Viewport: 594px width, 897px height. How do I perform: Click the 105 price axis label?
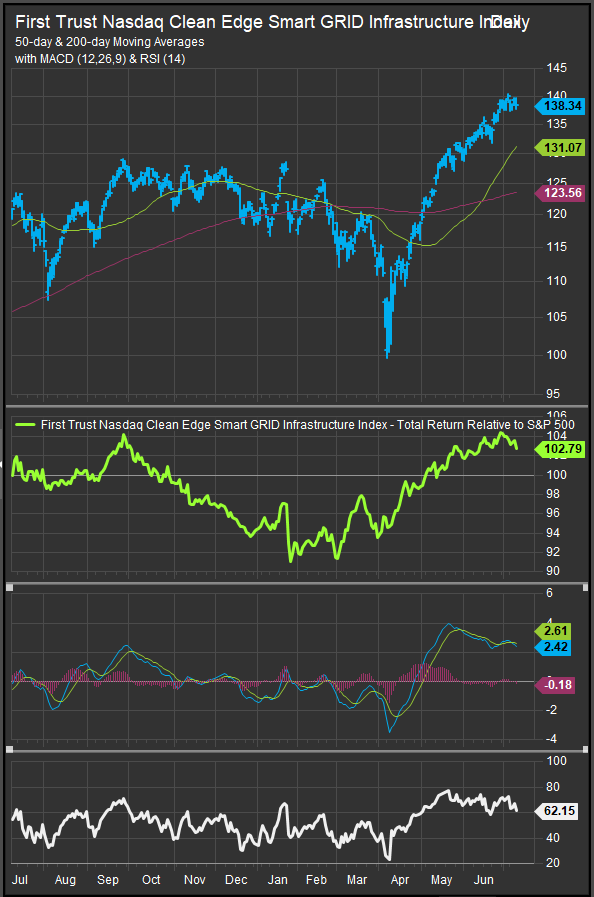click(x=557, y=316)
